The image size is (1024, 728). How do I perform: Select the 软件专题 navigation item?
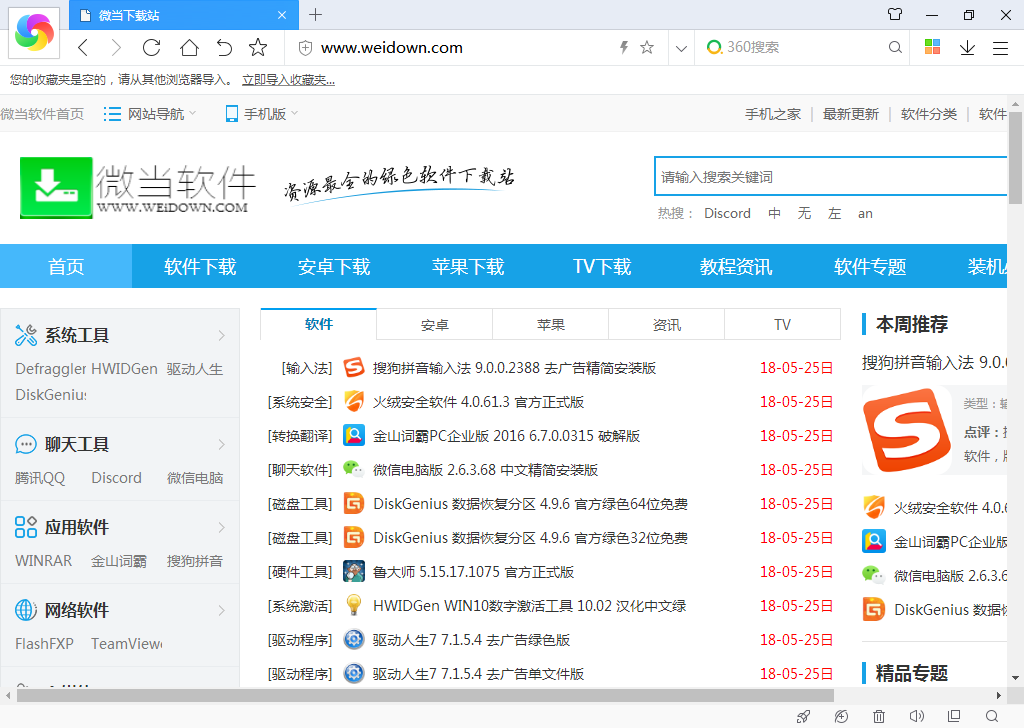click(x=869, y=266)
